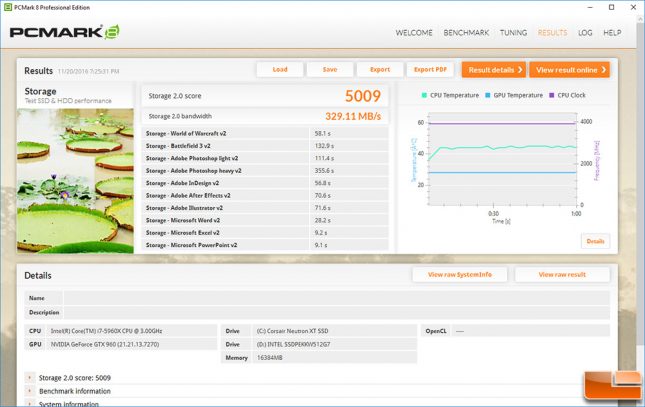
Task: Click the NVIDIA GeForce GTX 960 value
Action: pyautogui.click(x=105, y=344)
